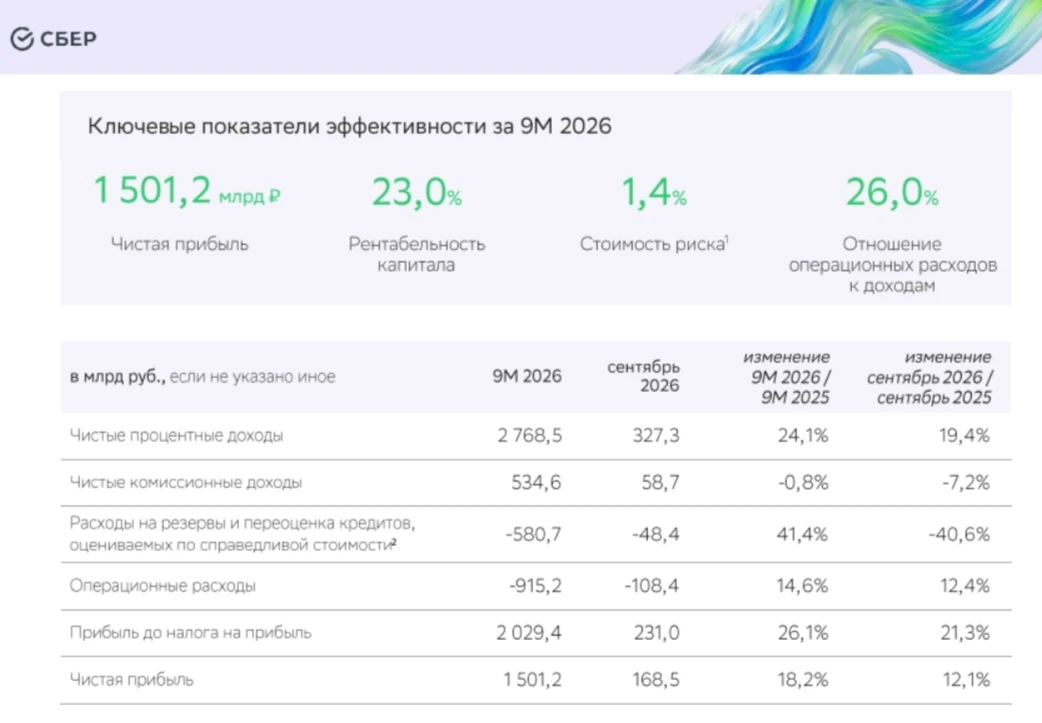Click the value 327,3
Viewport: 1042px width, 723px height.
[x=655, y=435]
